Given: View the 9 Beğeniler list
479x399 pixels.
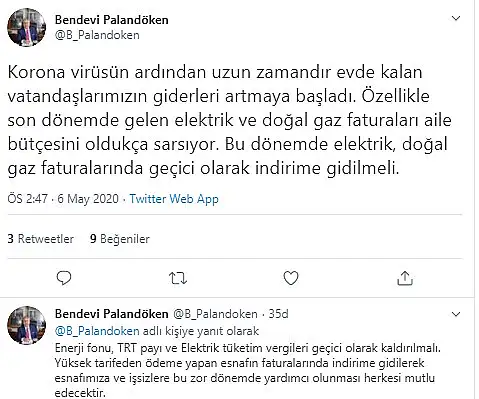Looking at the screenshot, I should pyautogui.click(x=120, y=239).
